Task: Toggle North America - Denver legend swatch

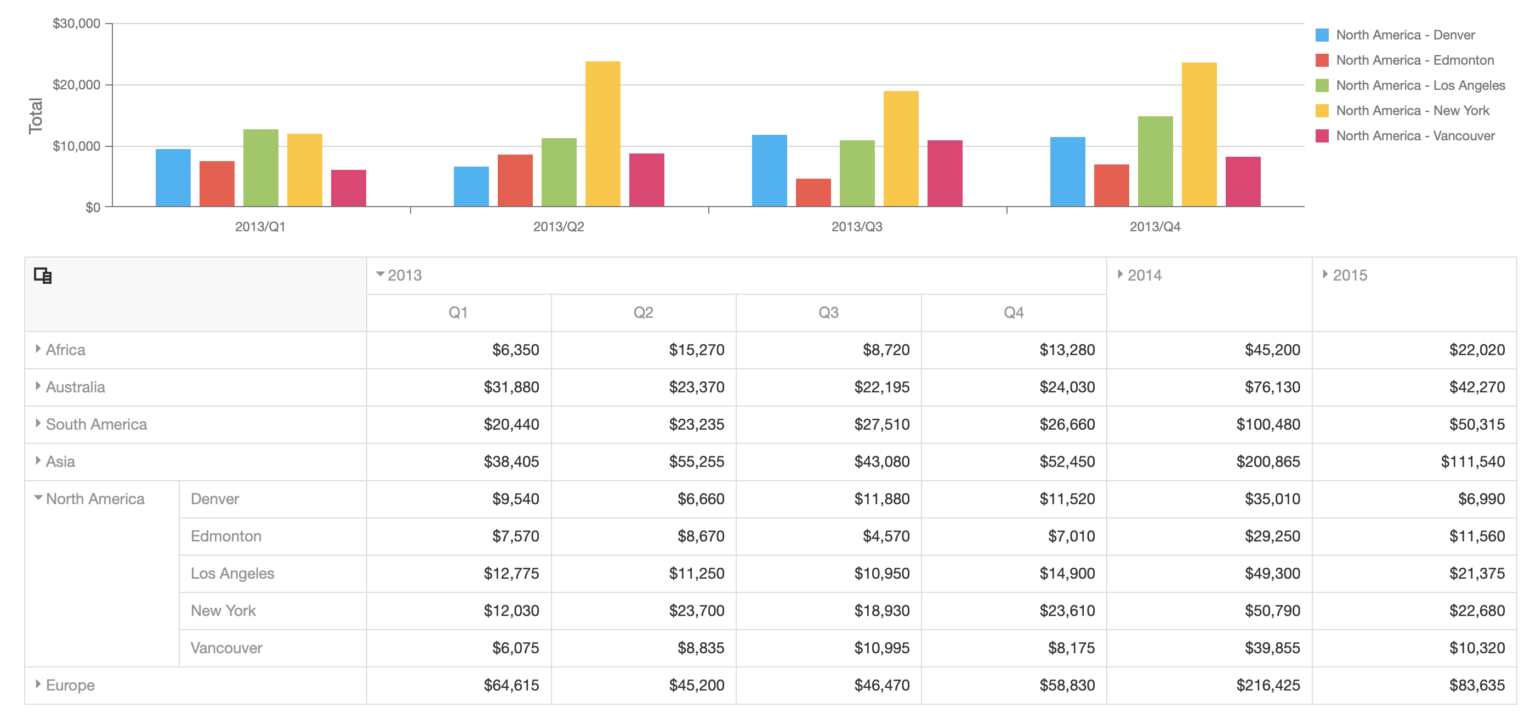Action: pos(1323,35)
